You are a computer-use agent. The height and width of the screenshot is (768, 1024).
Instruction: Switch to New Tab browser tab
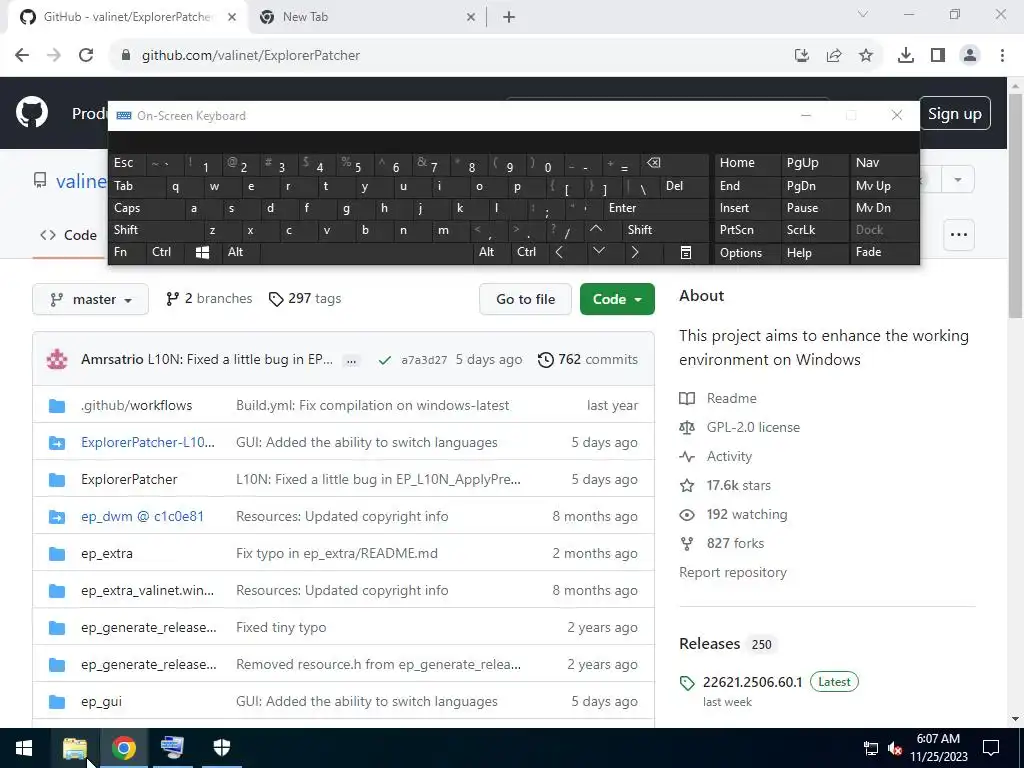(x=367, y=17)
